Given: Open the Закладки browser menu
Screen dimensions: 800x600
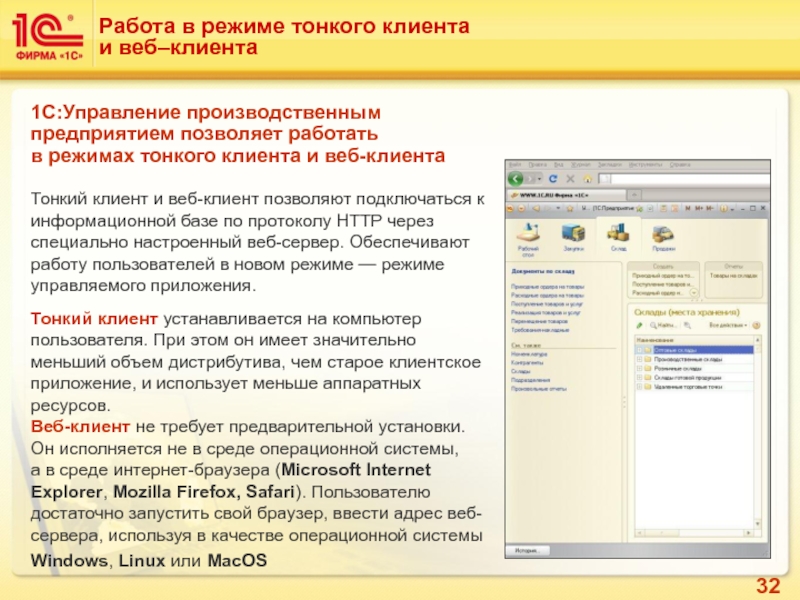Looking at the screenshot, I should coord(609,165).
